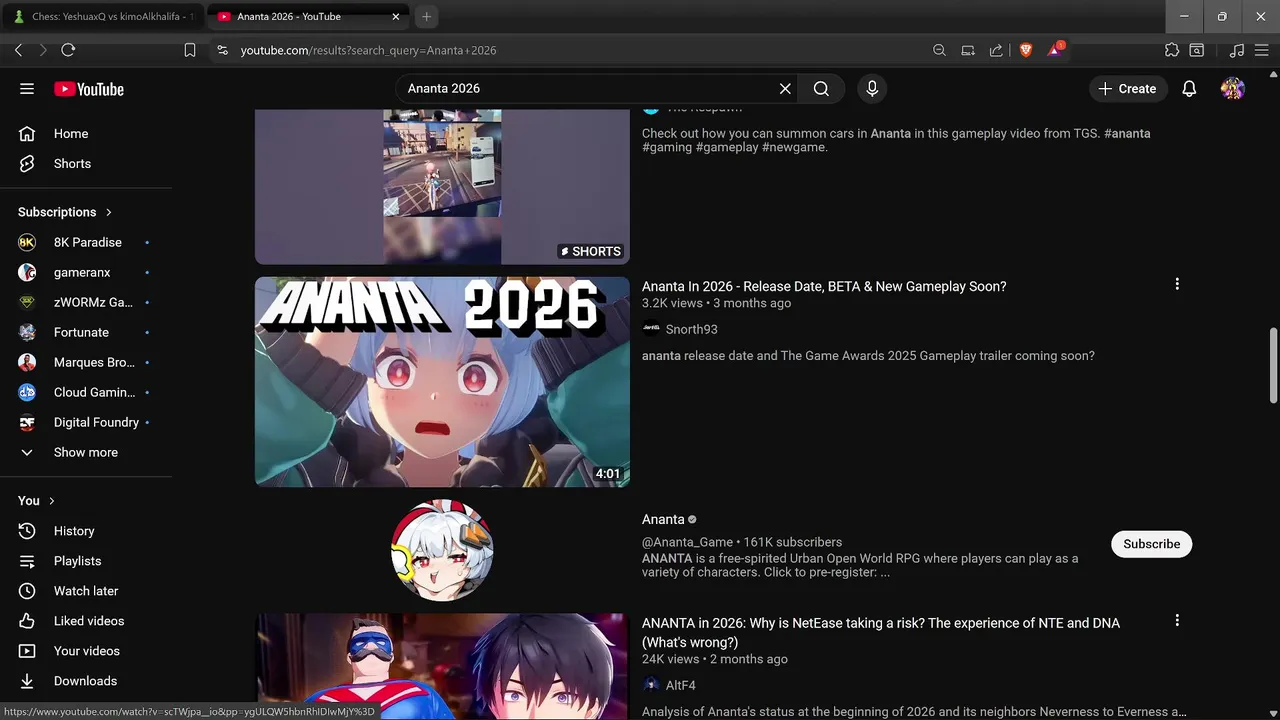Open the ANANTA 2026 video thumbnail
Image resolution: width=1280 pixels, height=720 pixels.
pyautogui.click(x=442, y=382)
